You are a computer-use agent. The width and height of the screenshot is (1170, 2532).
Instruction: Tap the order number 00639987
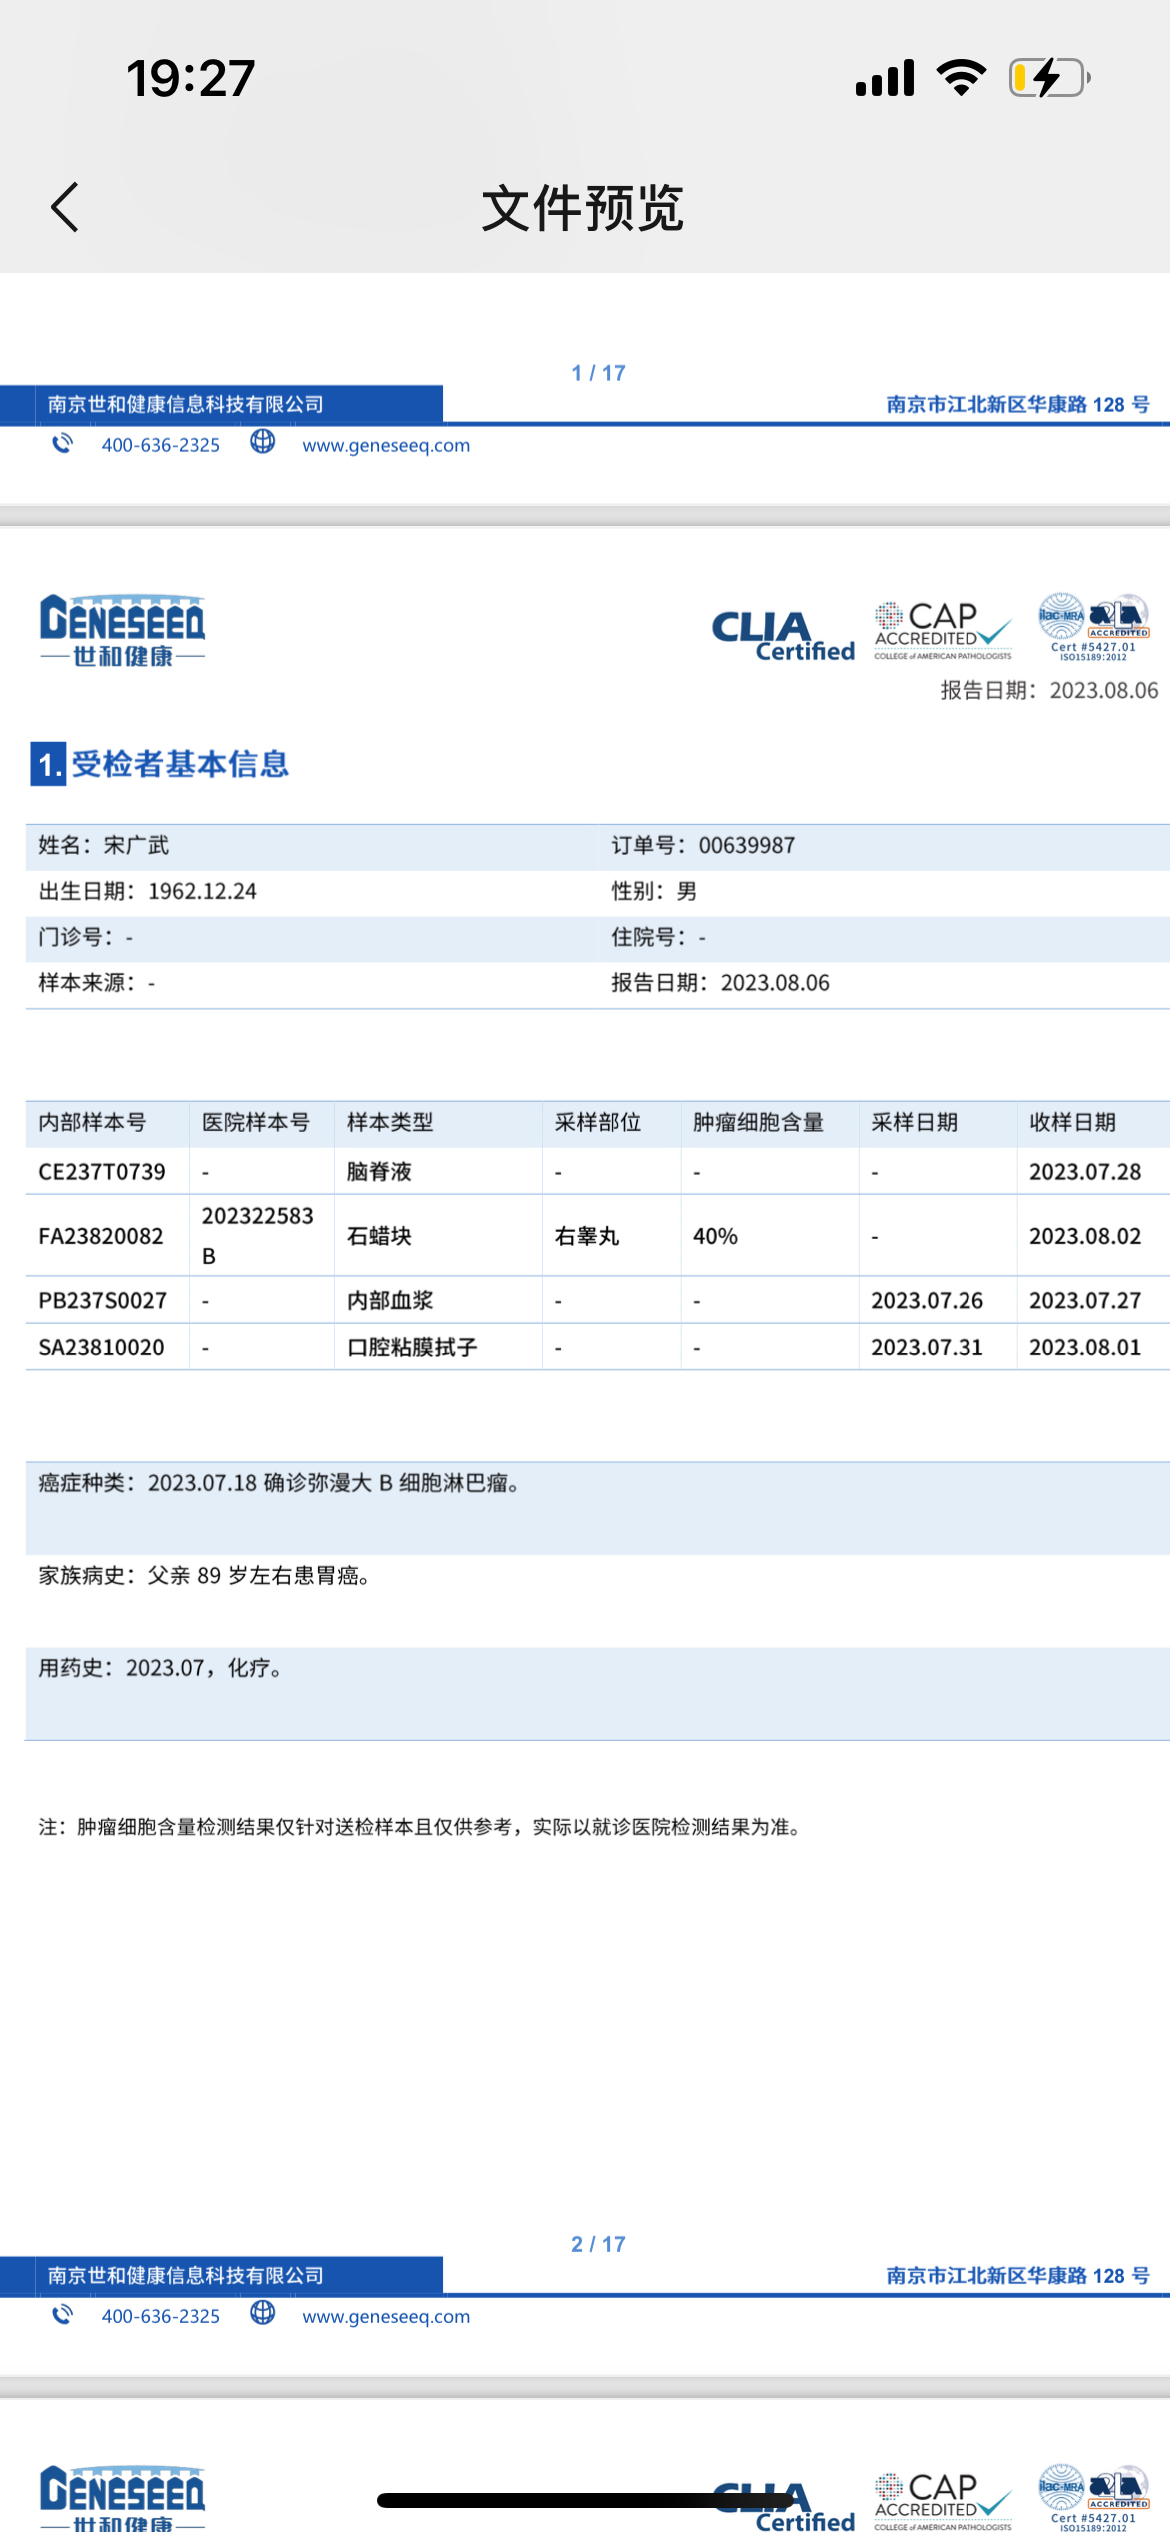(746, 846)
